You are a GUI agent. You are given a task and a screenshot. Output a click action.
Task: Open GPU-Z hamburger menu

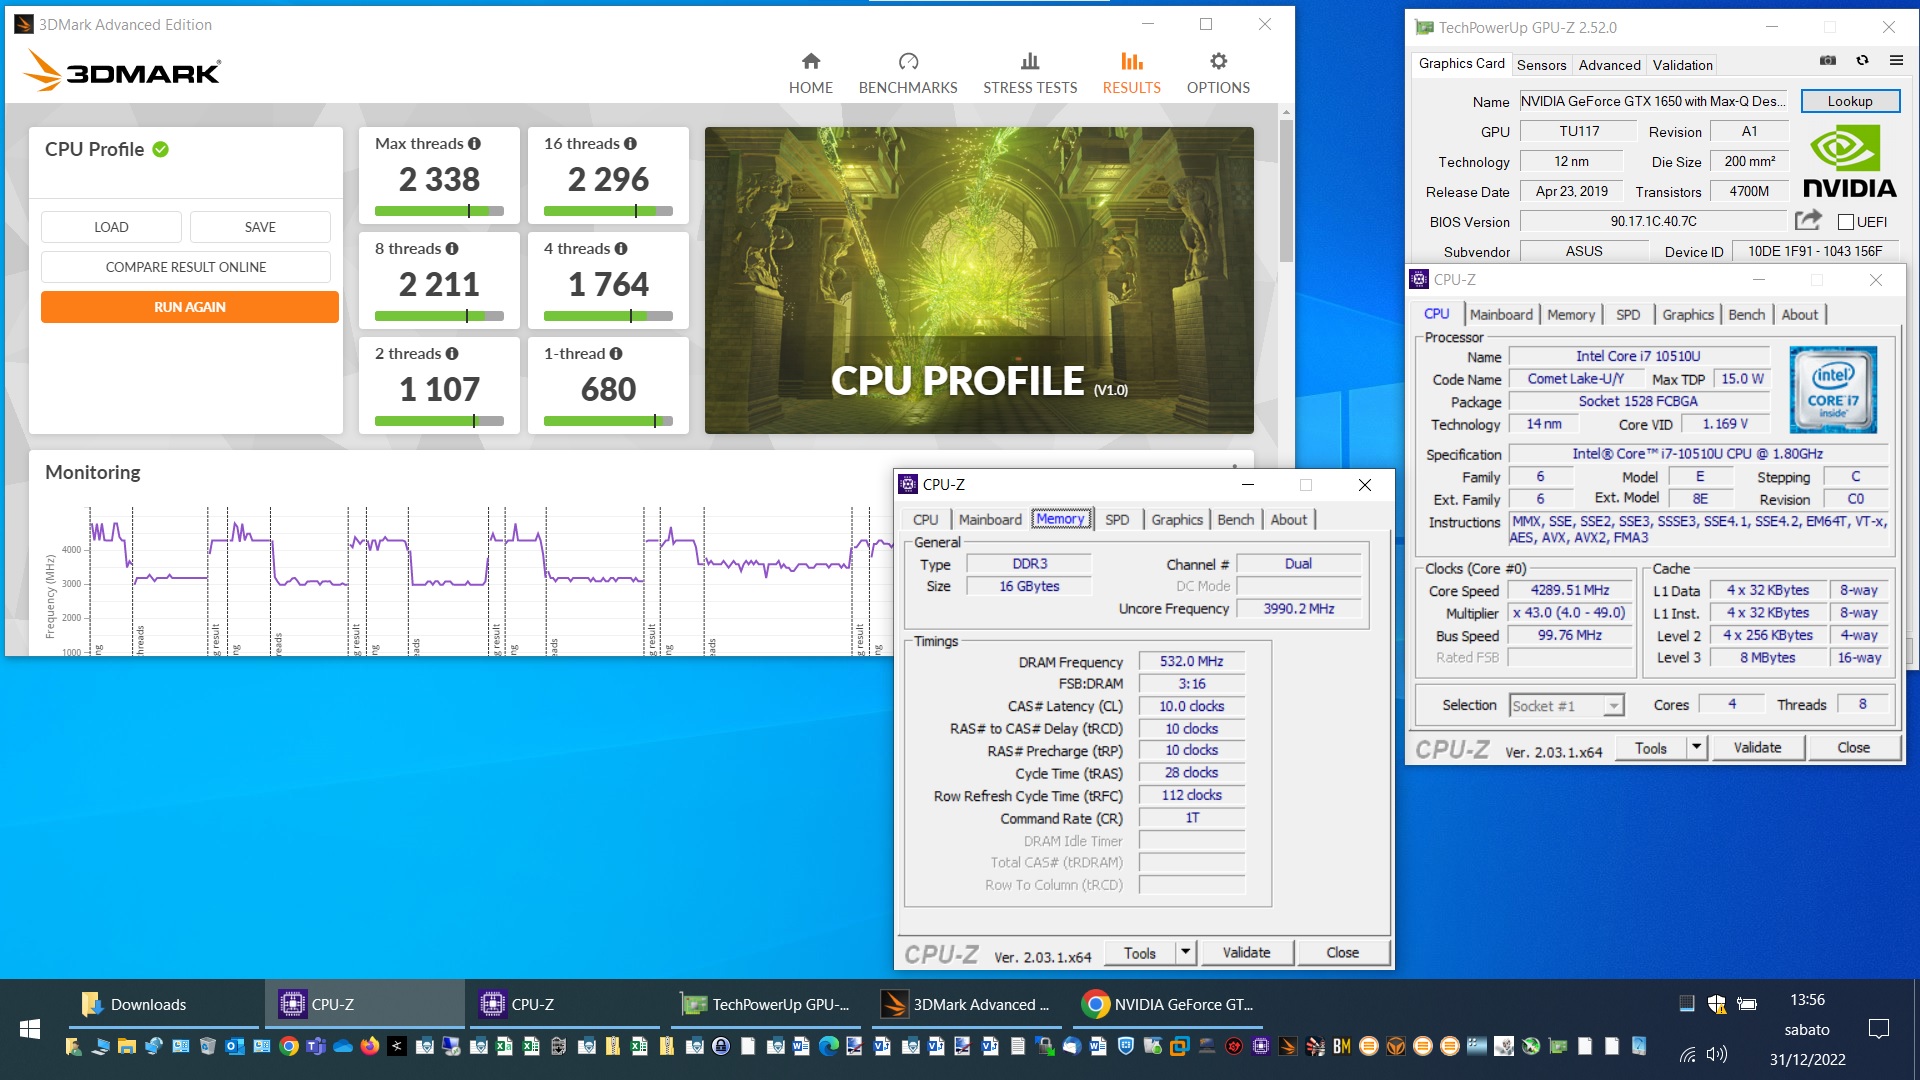1896,61
